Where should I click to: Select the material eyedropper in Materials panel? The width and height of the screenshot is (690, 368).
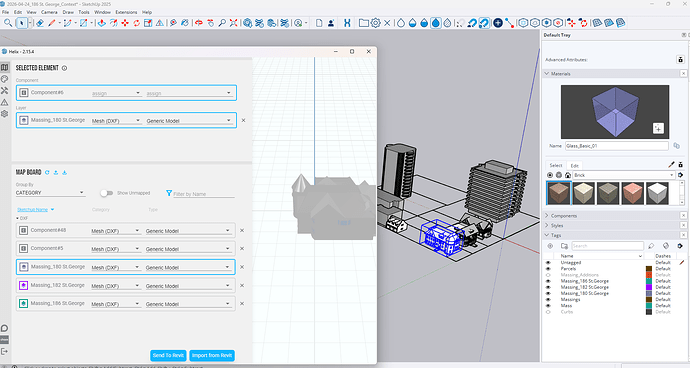click(671, 165)
